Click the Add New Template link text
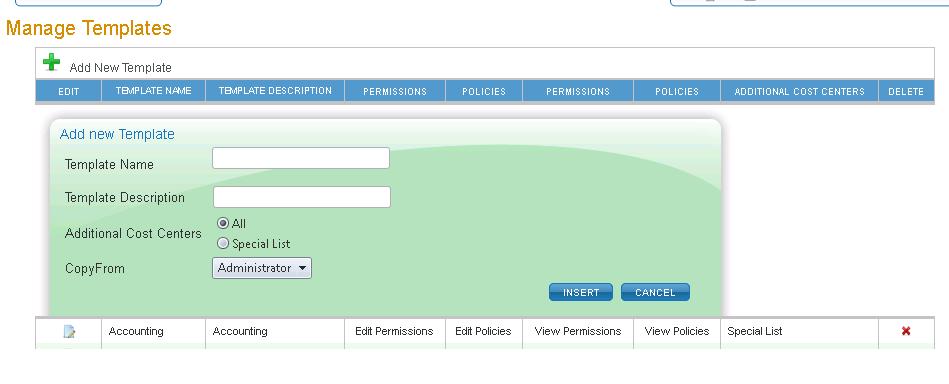This screenshot has height=384, width=949. point(120,68)
